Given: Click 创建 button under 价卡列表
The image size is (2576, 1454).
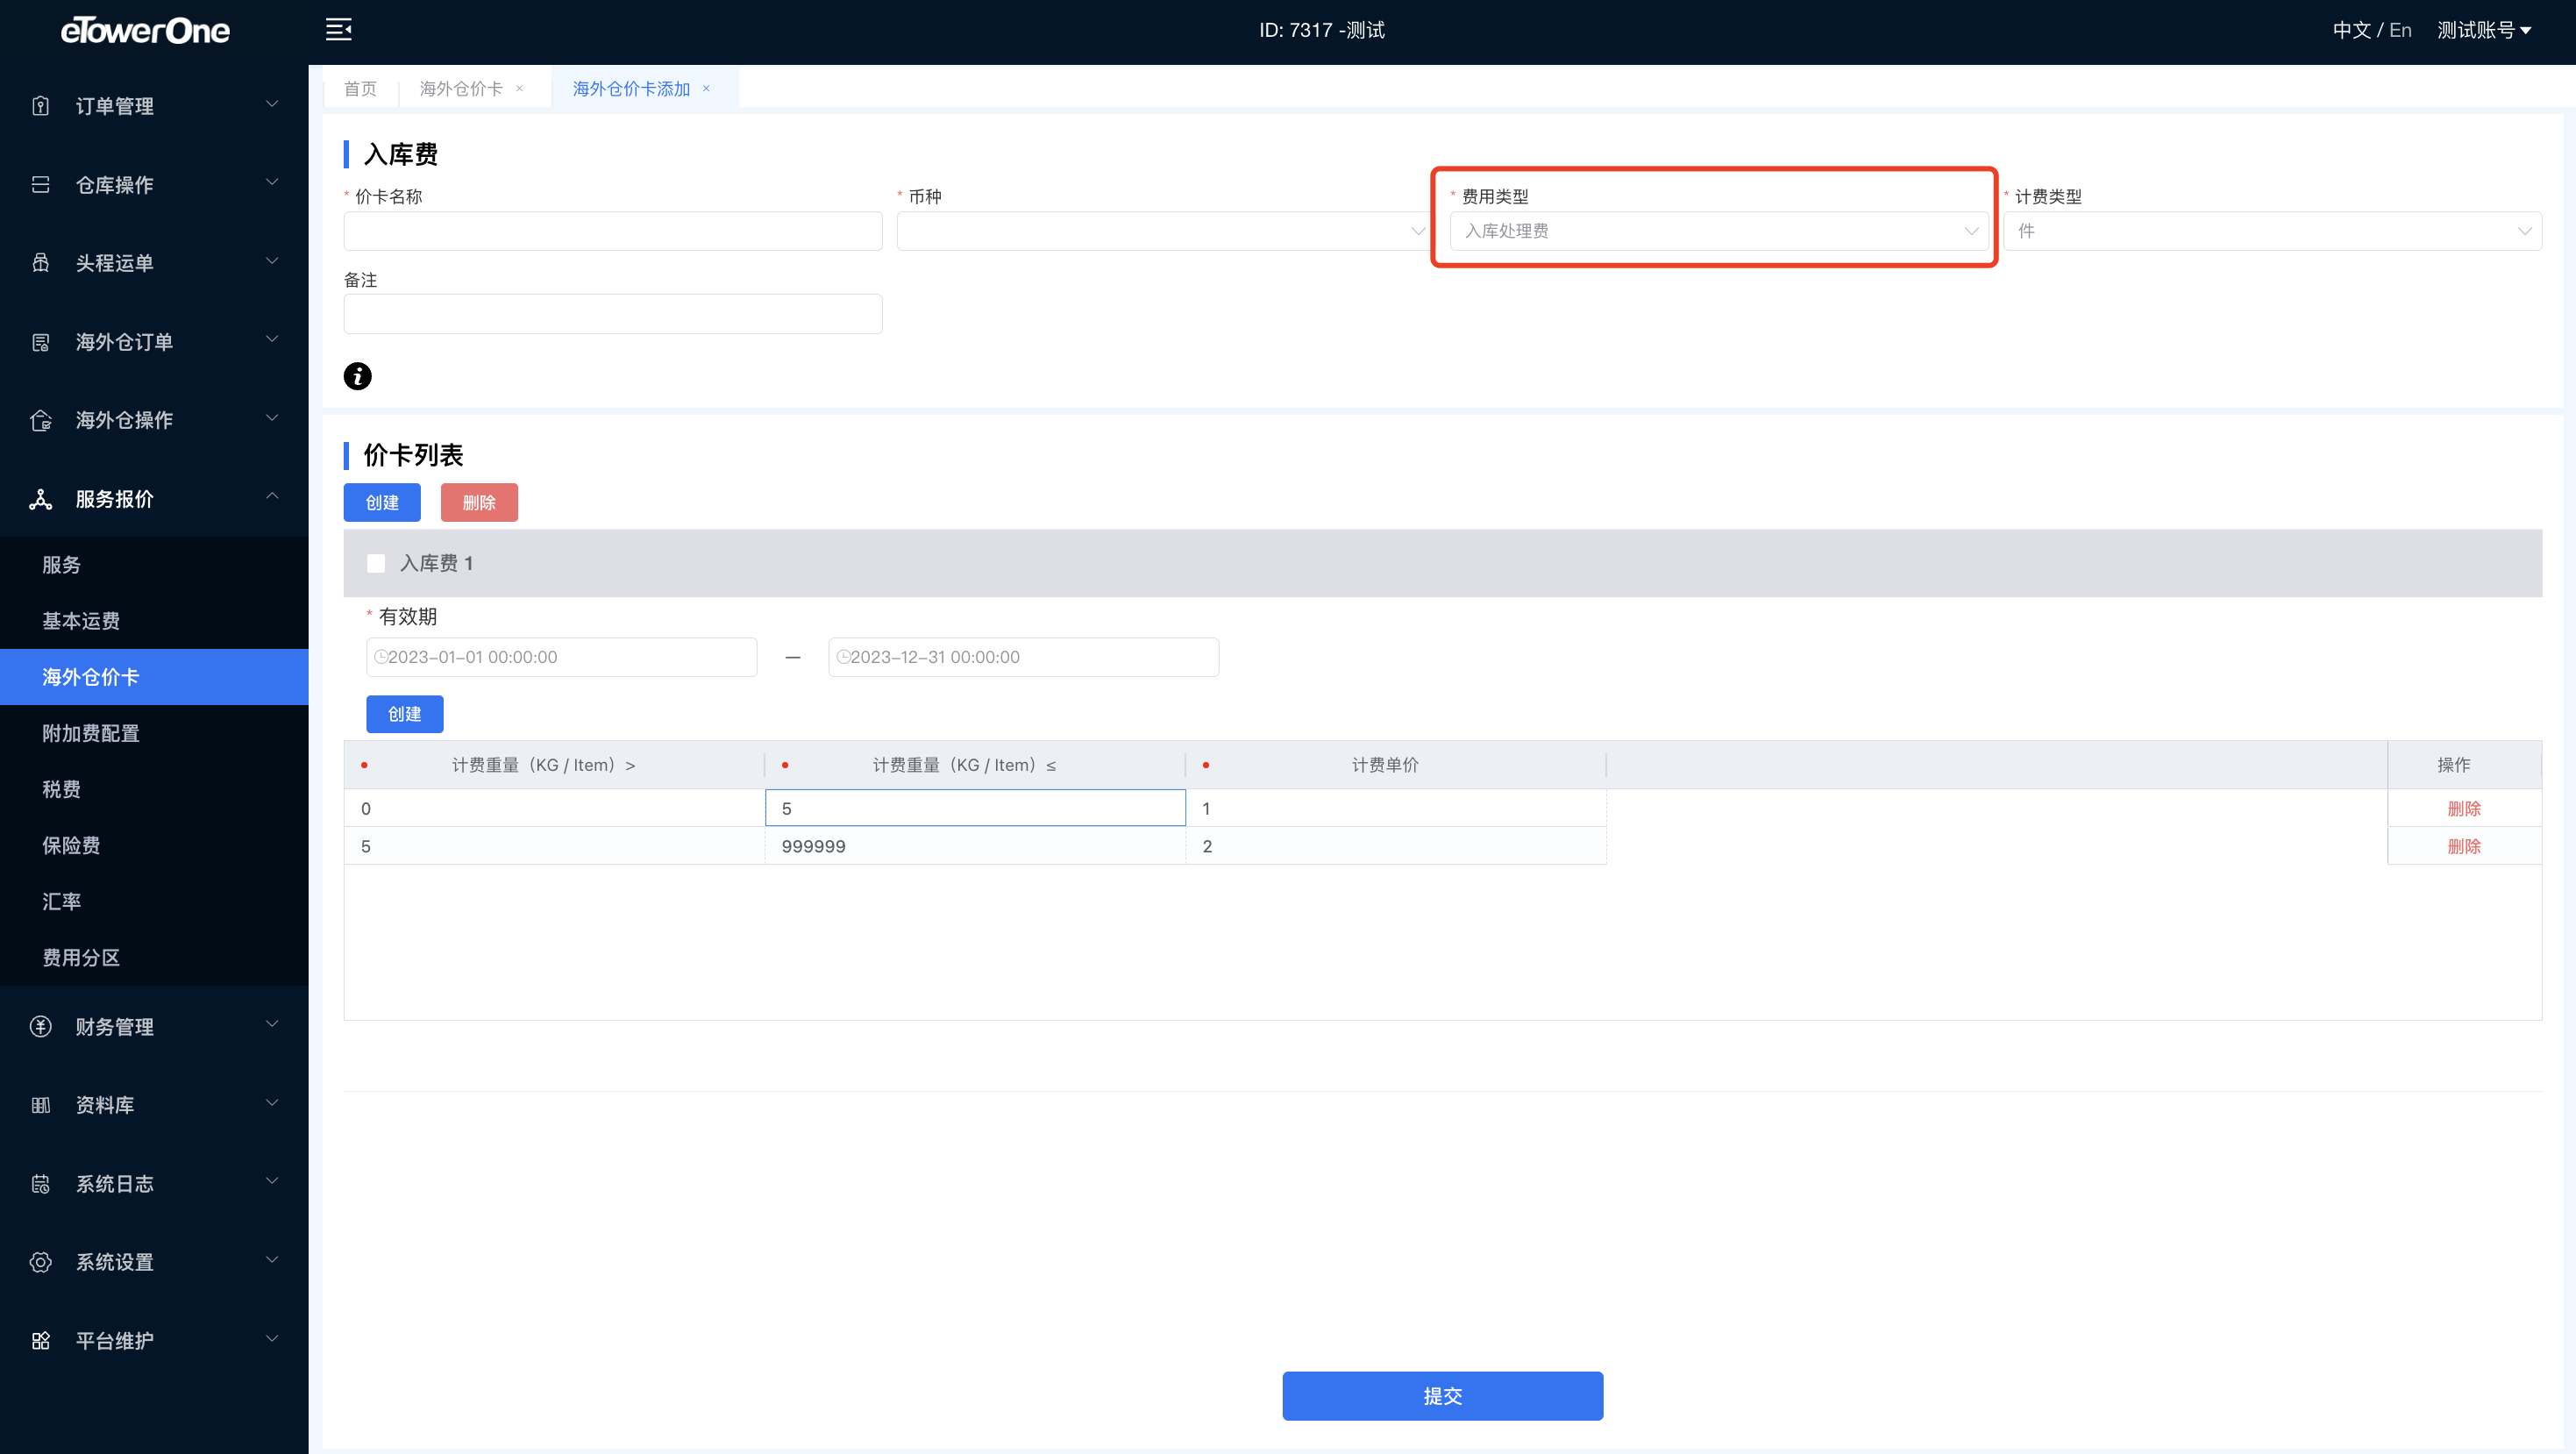Looking at the screenshot, I should (x=382, y=502).
